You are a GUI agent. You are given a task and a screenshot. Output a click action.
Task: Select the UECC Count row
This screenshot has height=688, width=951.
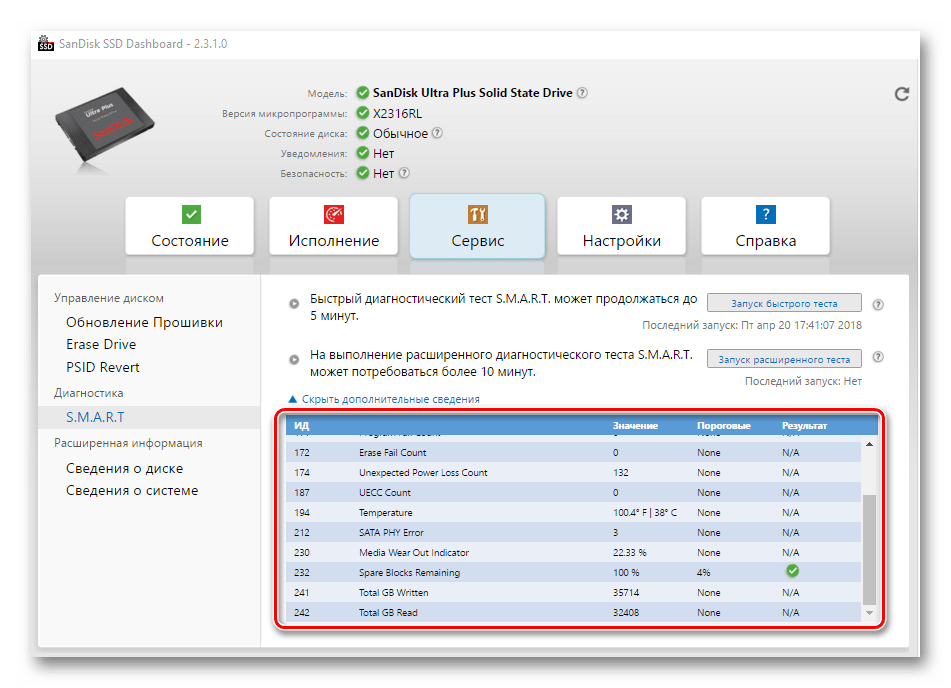pyautogui.click(x=574, y=493)
